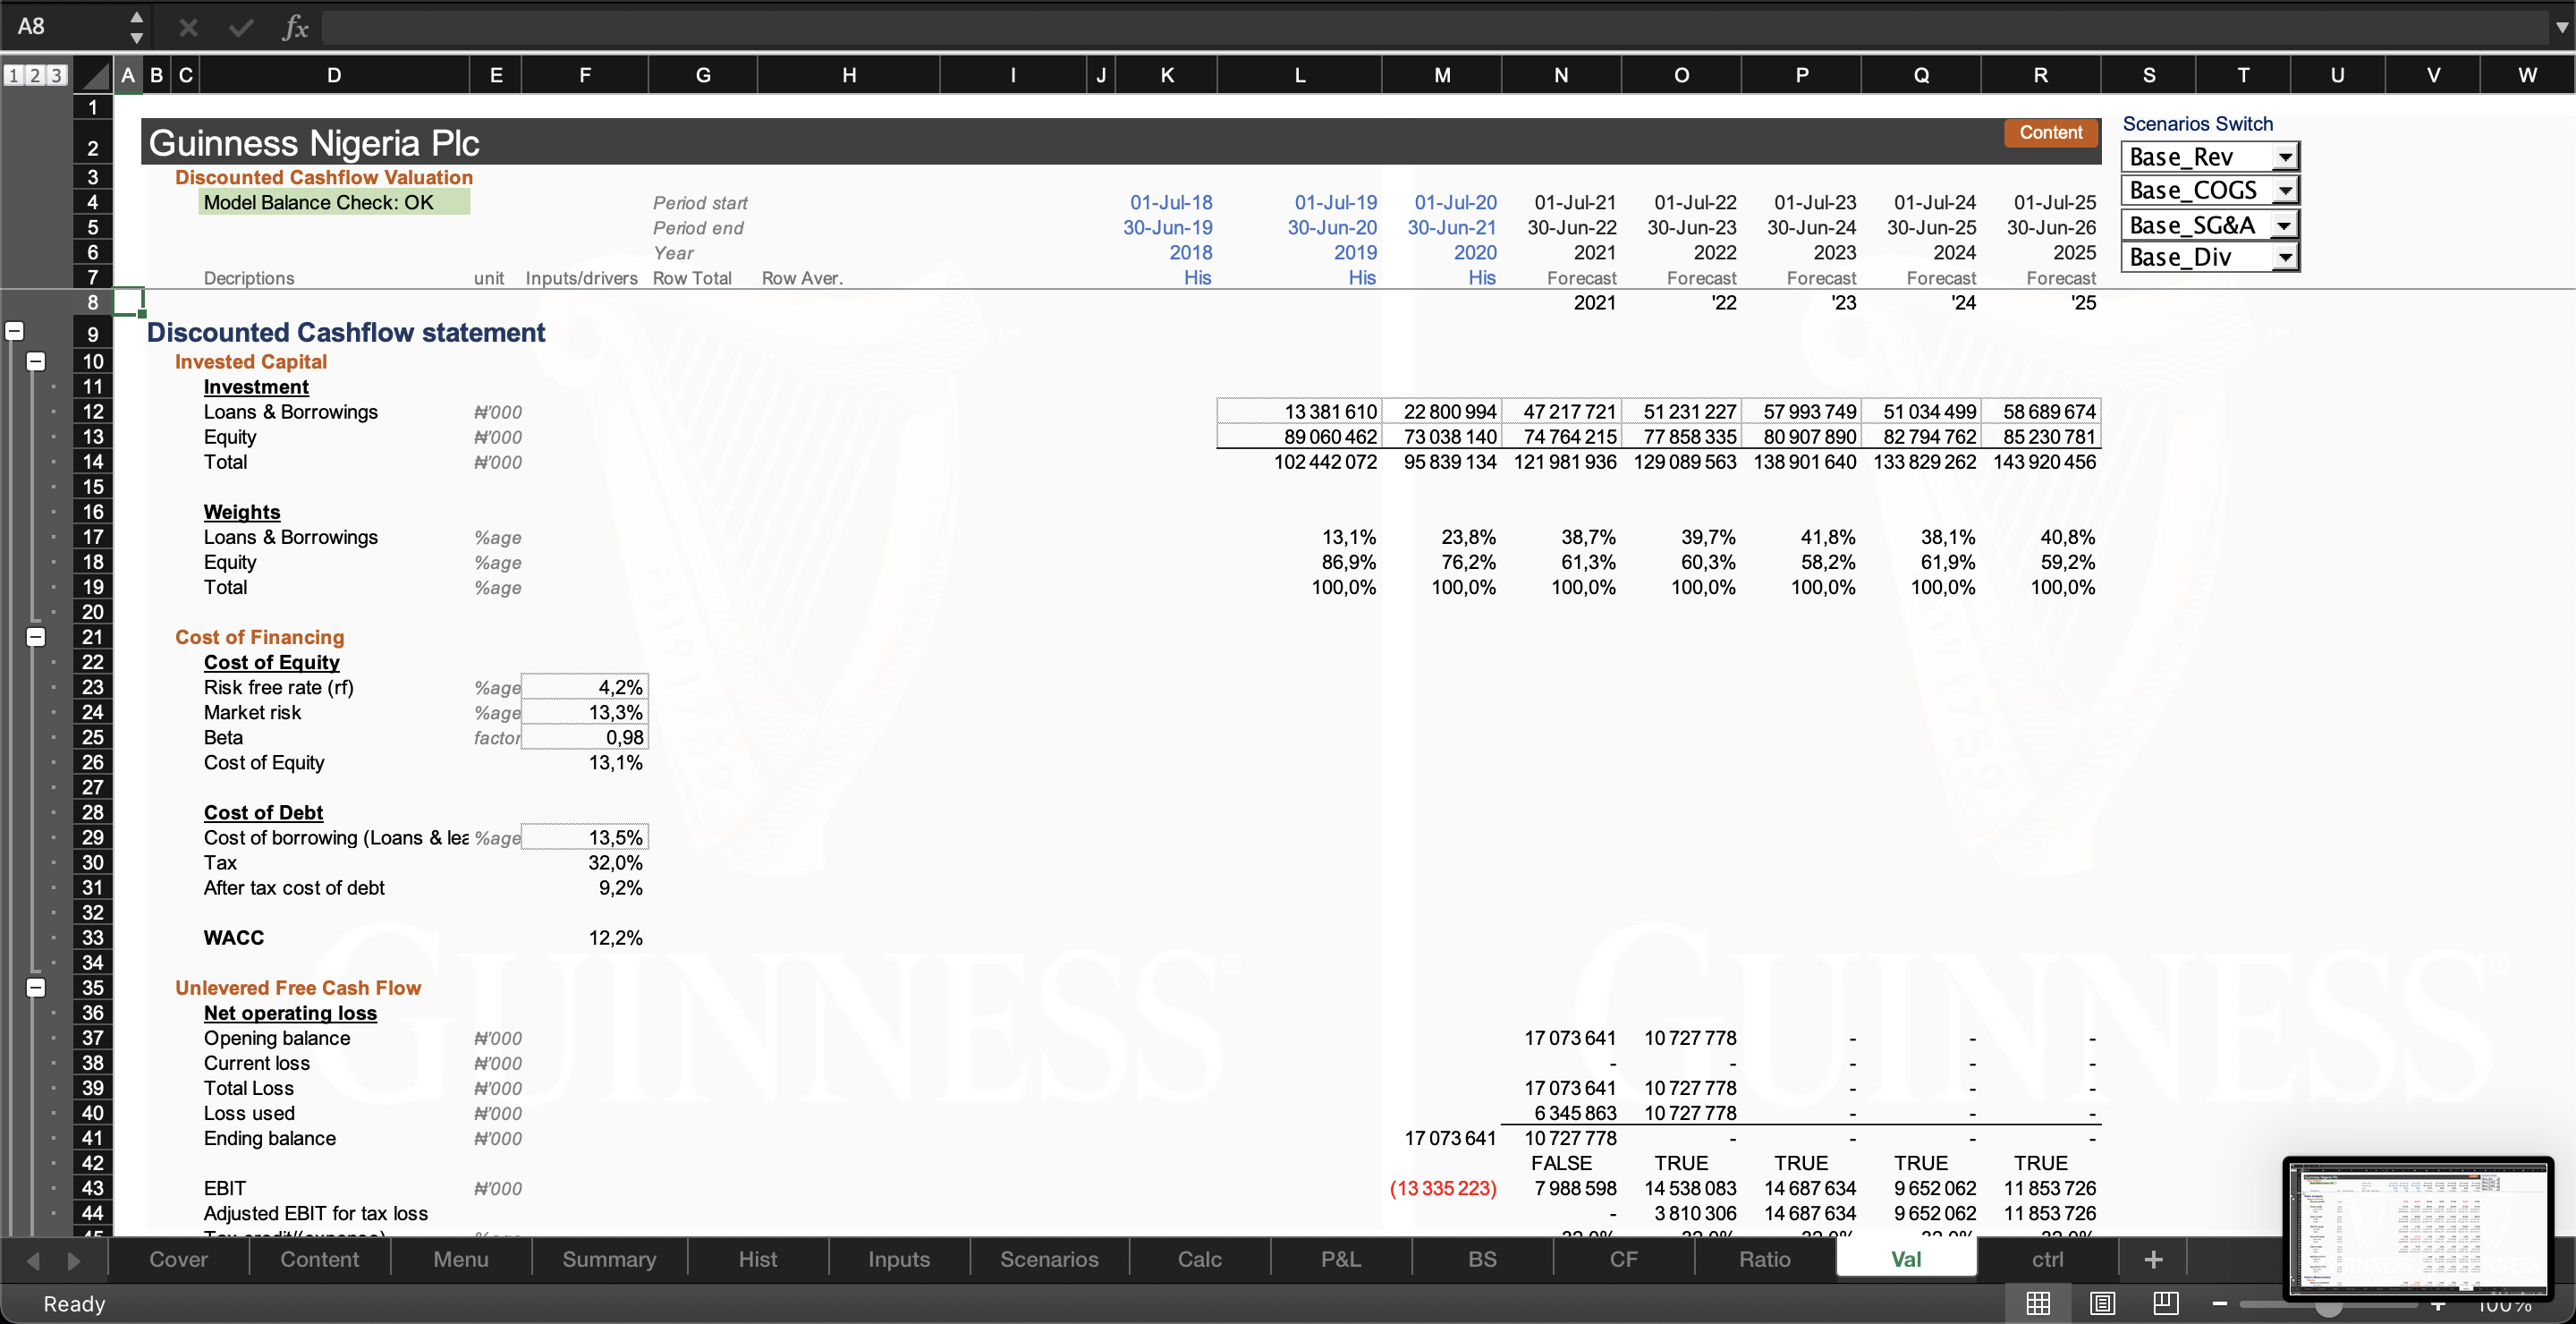Image resolution: width=2576 pixels, height=1324 pixels.
Task: Switch to the P&L sheet tab
Action: (x=1341, y=1259)
